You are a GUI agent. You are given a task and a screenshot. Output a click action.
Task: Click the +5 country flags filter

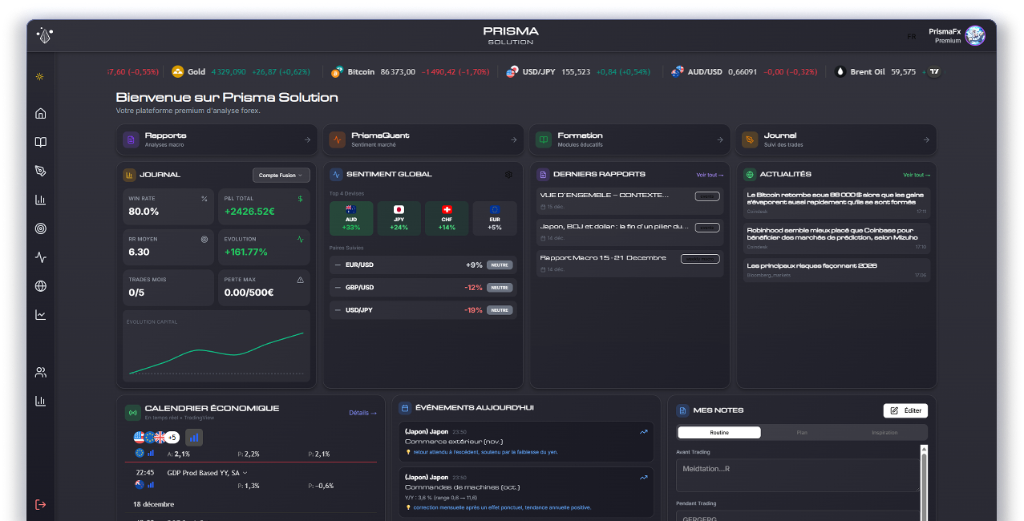tap(172, 437)
